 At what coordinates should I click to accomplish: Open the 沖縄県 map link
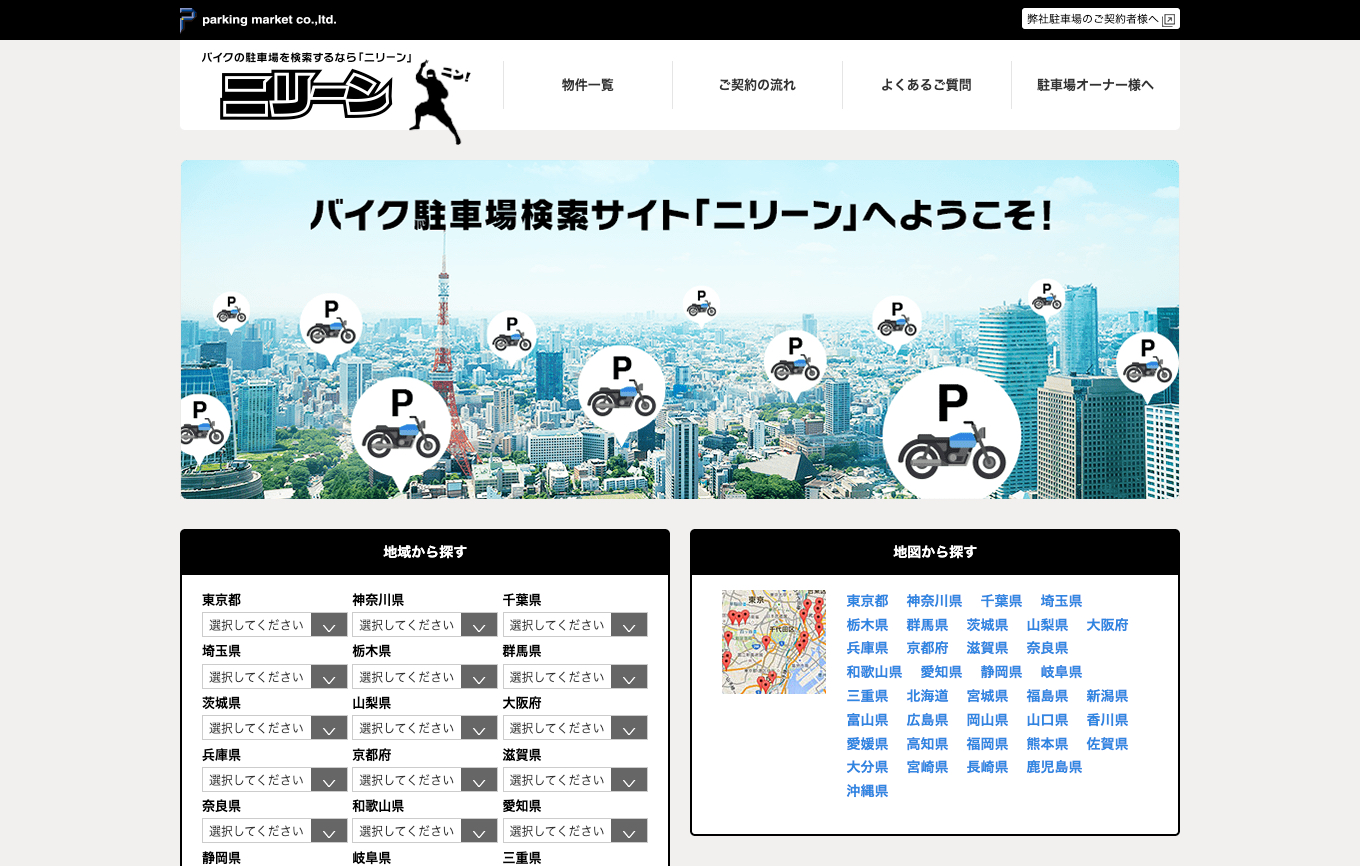tap(867, 791)
